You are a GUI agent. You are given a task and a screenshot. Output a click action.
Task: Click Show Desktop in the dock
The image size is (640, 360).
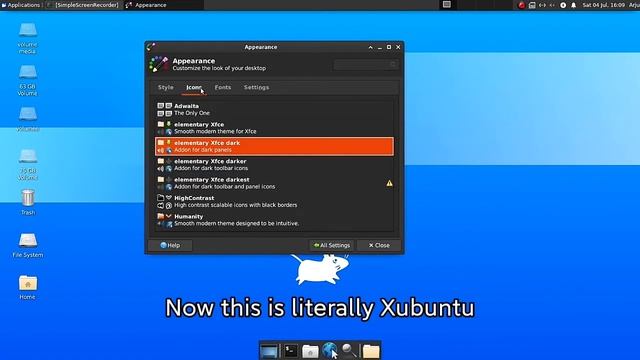pyautogui.click(x=269, y=351)
